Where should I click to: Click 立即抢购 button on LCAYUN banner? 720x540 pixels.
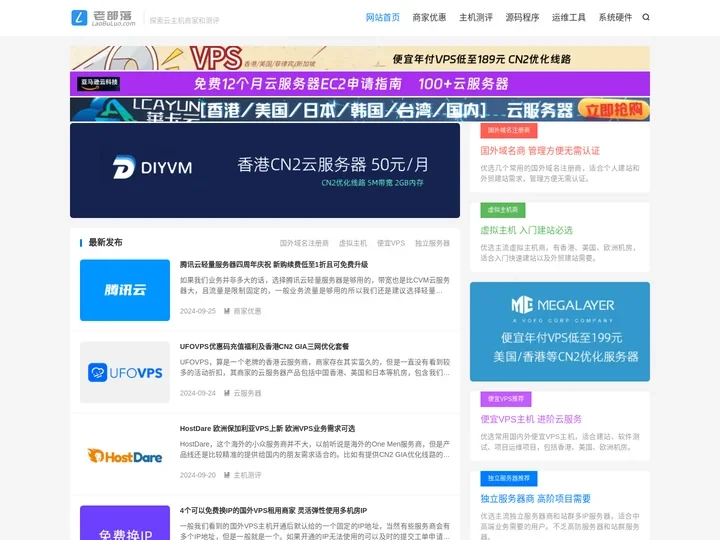(613, 109)
